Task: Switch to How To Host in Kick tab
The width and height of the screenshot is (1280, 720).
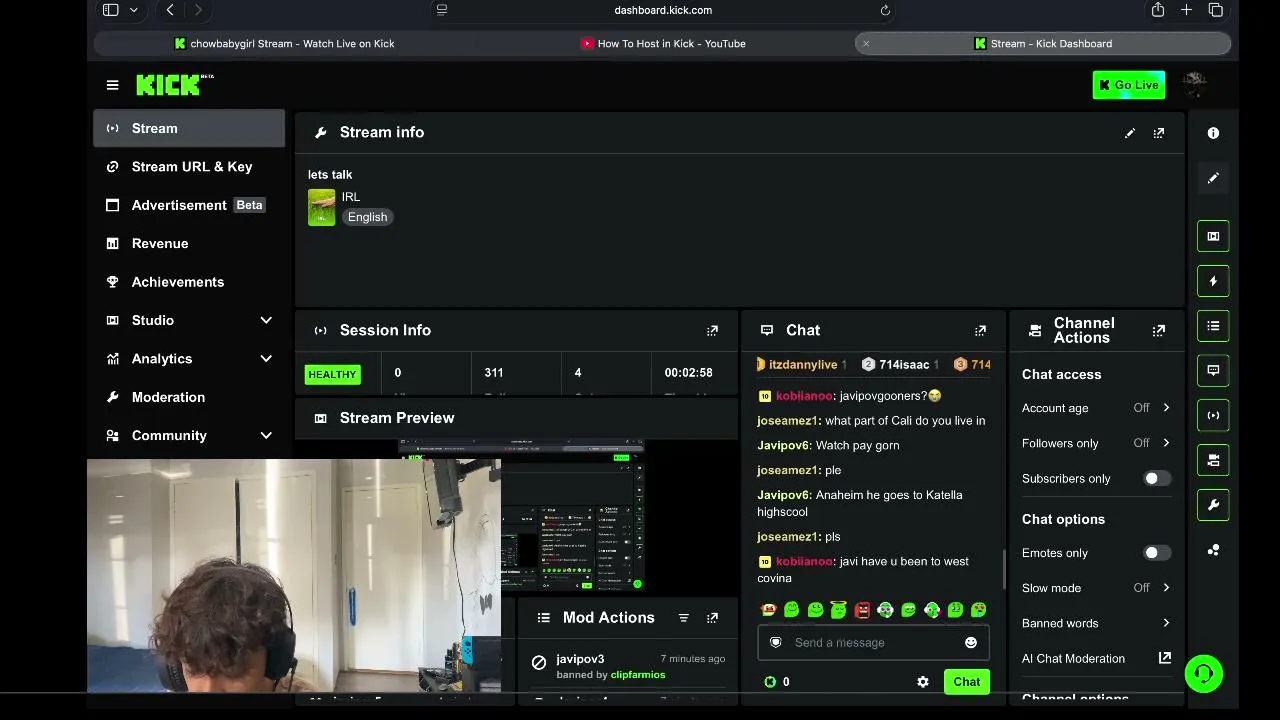Action: click(x=663, y=44)
